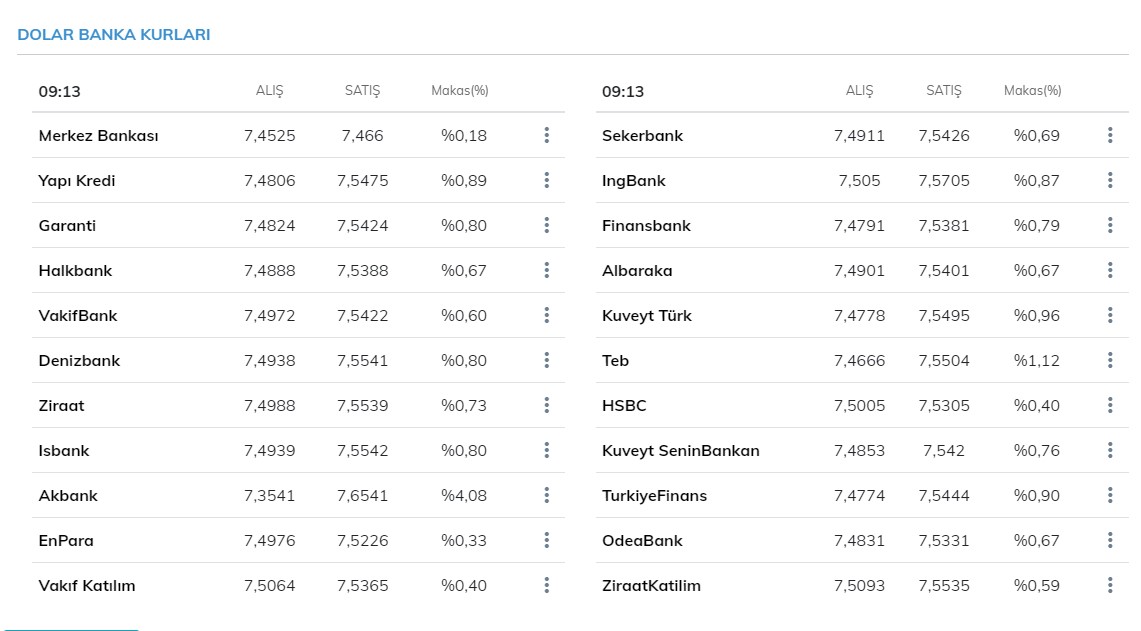Image resolution: width=1141 pixels, height=631 pixels.
Task: Click the DOLAR BANKA KURLARI heading
Action: pyautogui.click(x=114, y=34)
